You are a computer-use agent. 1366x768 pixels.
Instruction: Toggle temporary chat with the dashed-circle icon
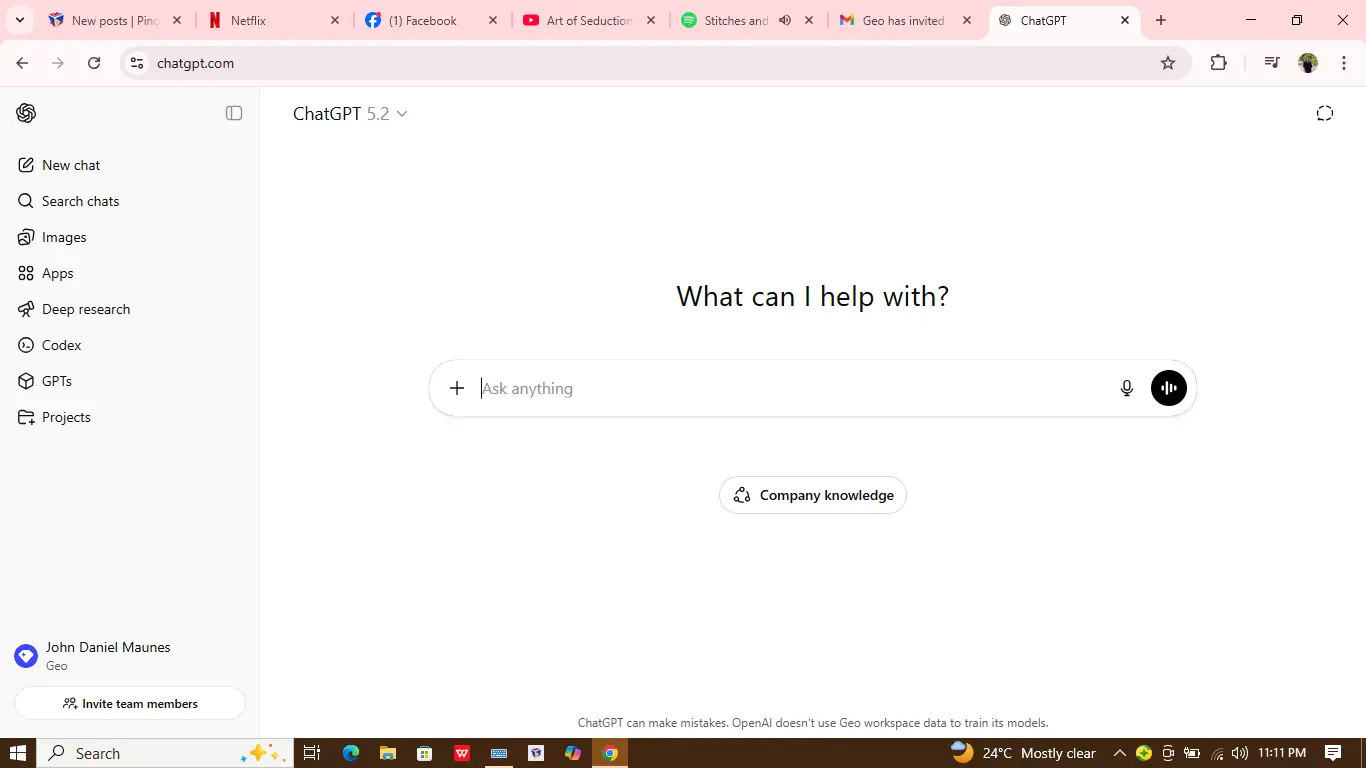click(1325, 113)
